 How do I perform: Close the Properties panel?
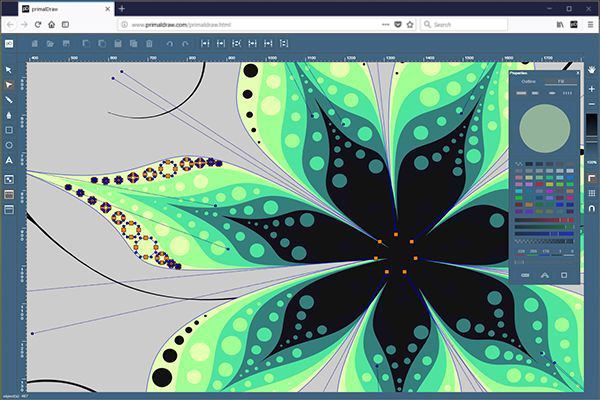pos(577,73)
